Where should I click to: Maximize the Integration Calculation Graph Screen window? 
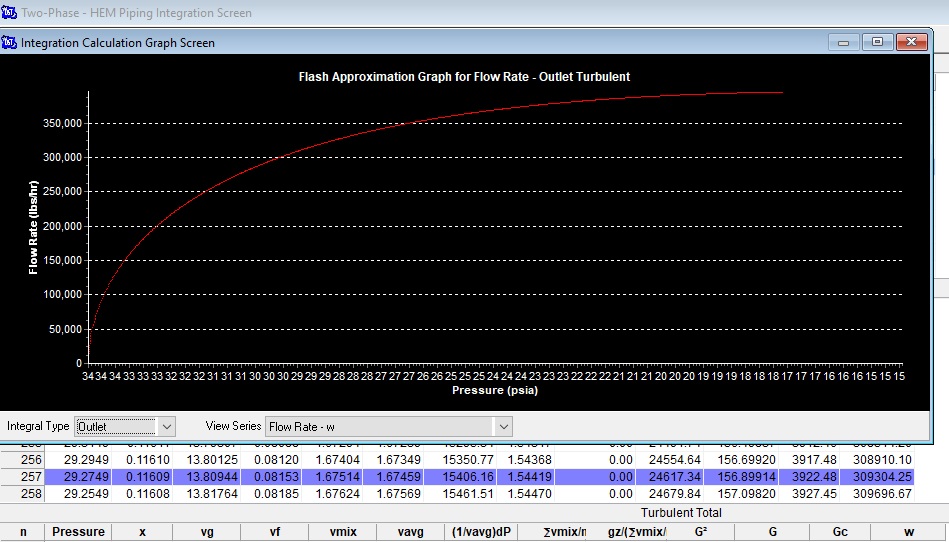[x=877, y=42]
